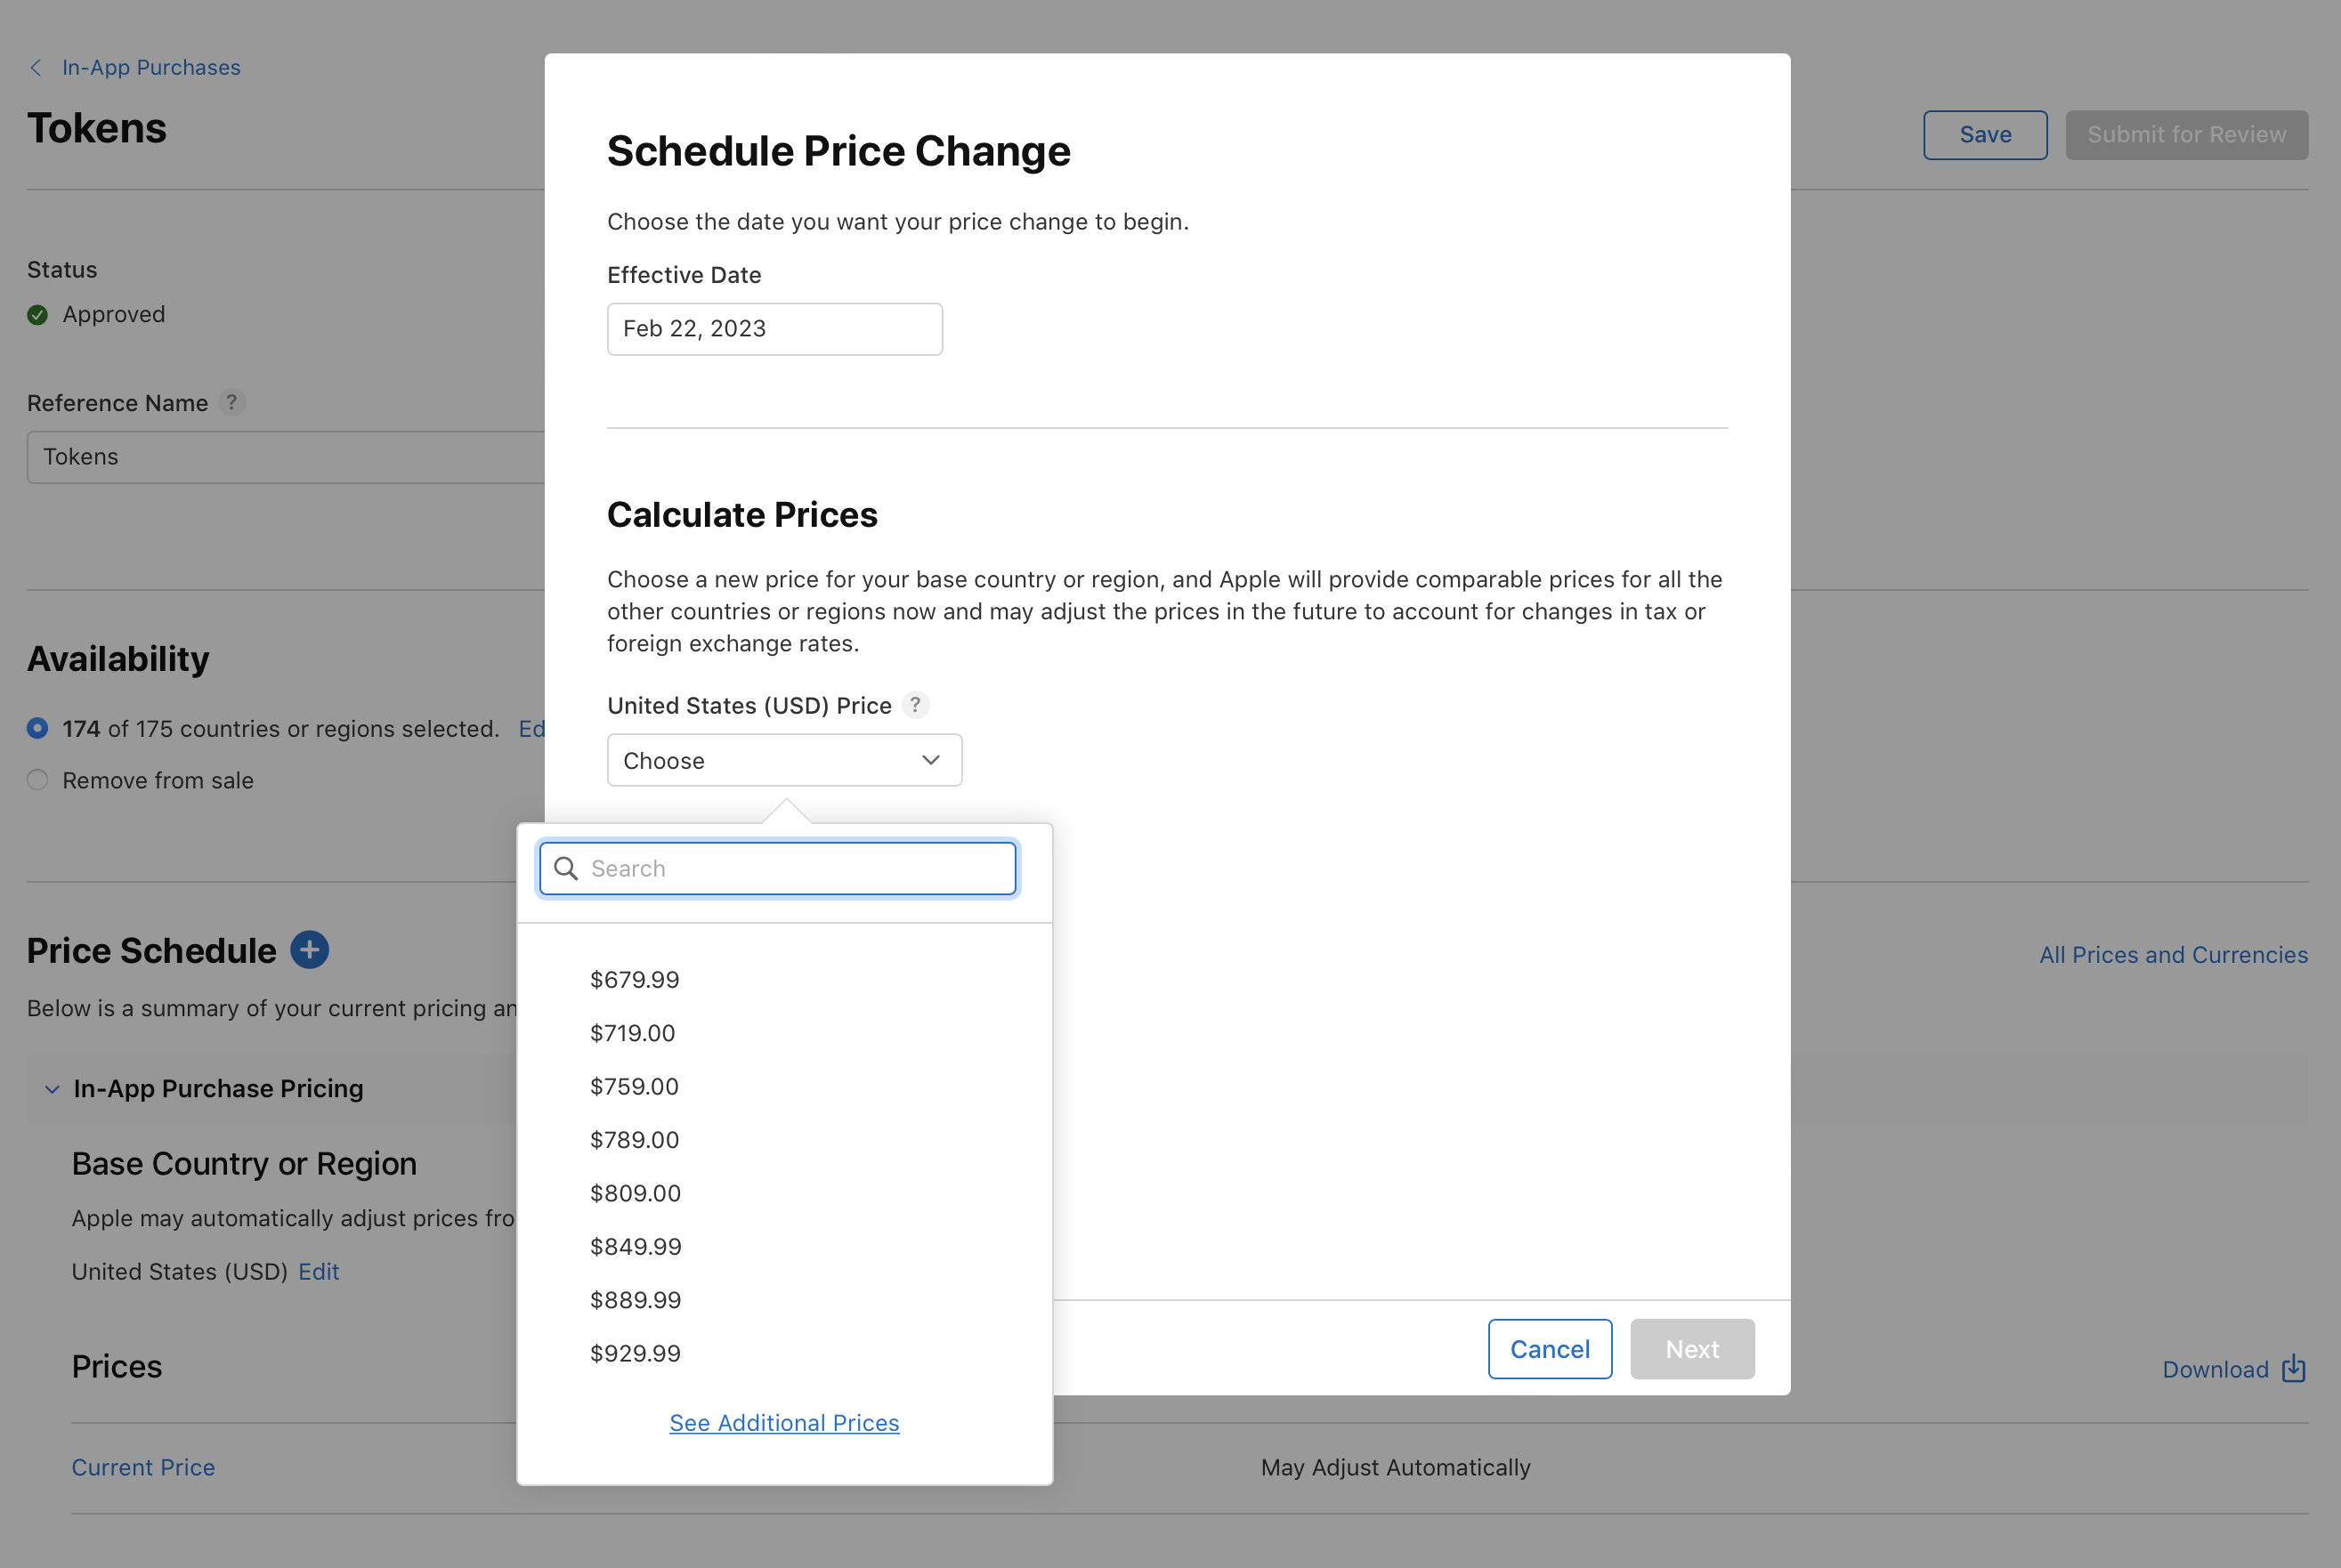Click the Price Schedule plus icon
Screen dimensions: 2341x1568
pyautogui.click(x=310, y=950)
